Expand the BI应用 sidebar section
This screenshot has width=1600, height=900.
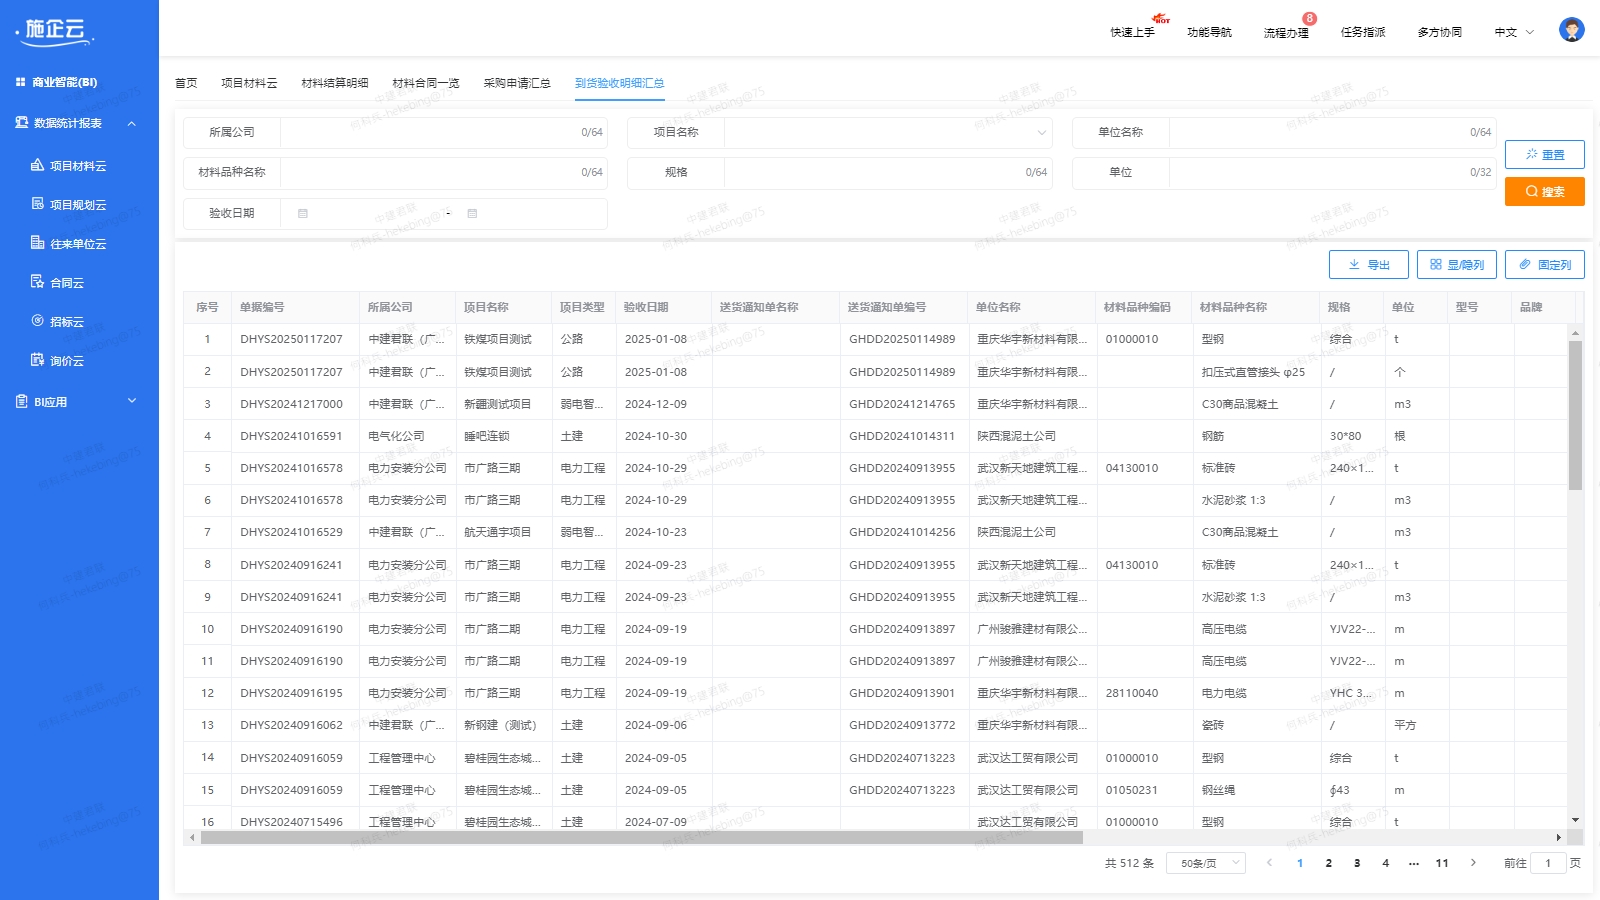point(131,401)
